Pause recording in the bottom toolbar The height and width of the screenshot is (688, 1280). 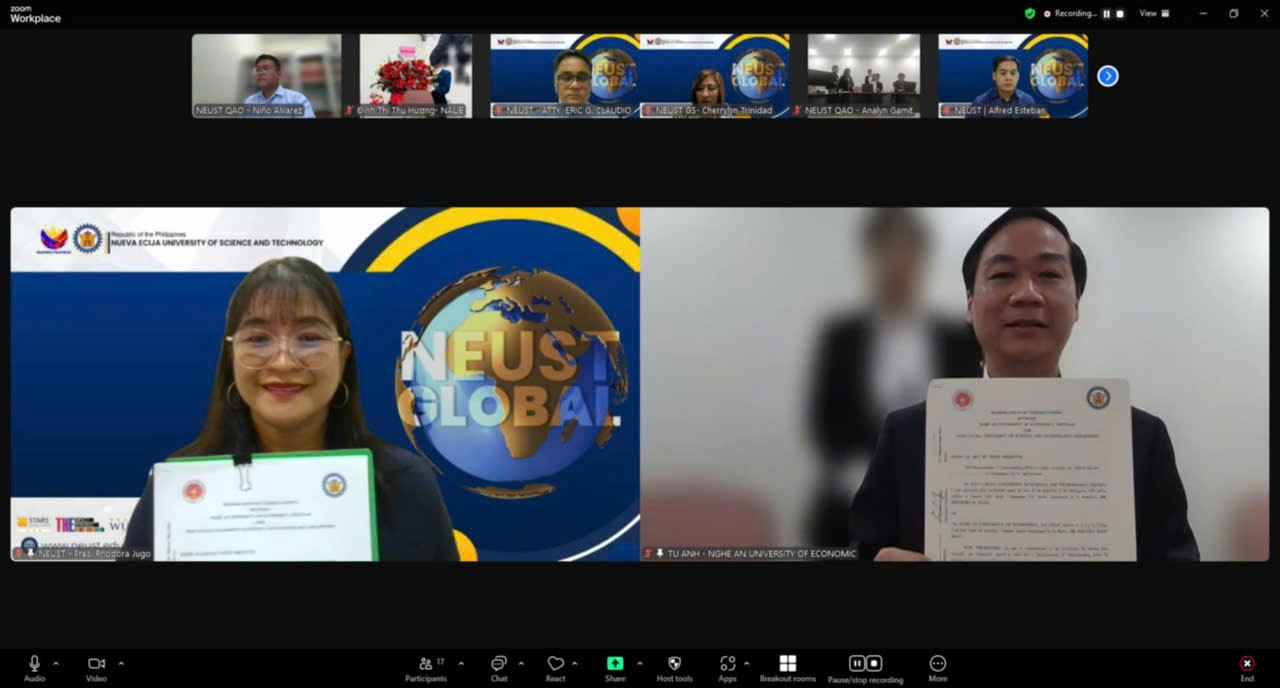pyautogui.click(x=857, y=663)
